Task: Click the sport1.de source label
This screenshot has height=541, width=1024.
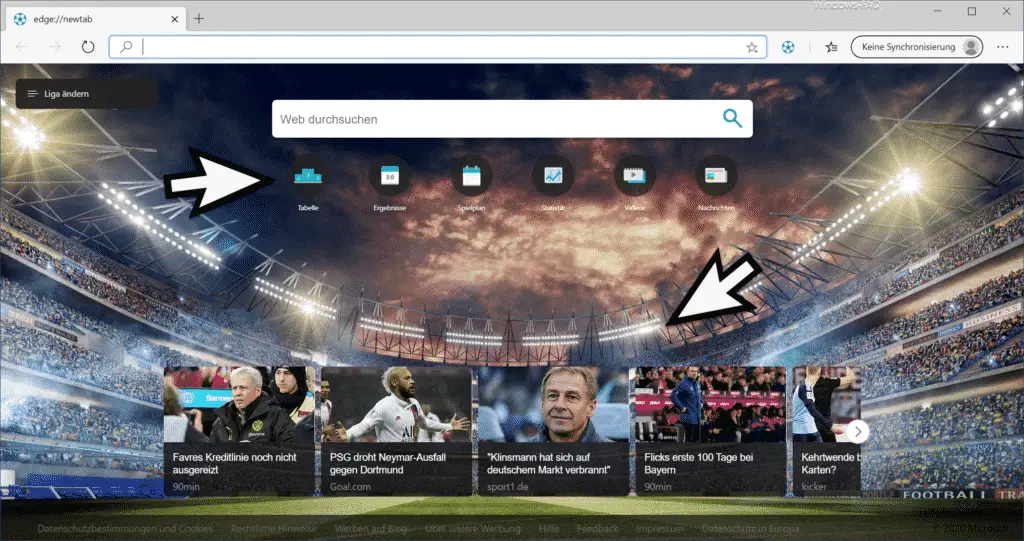Action: click(x=507, y=487)
